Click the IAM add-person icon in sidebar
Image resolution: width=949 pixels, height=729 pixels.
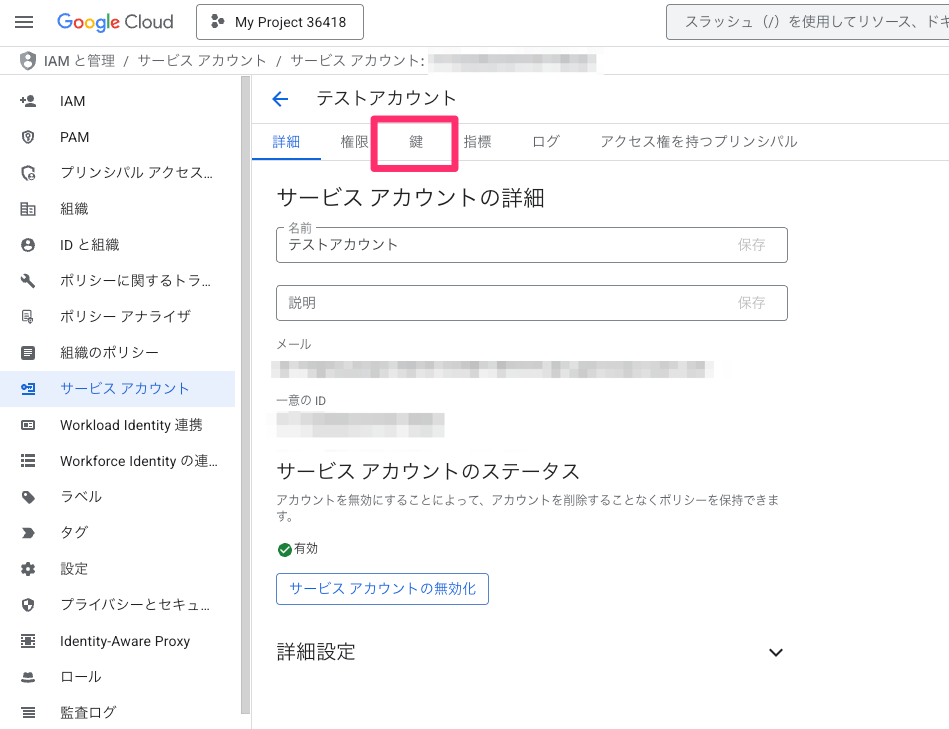(x=28, y=101)
